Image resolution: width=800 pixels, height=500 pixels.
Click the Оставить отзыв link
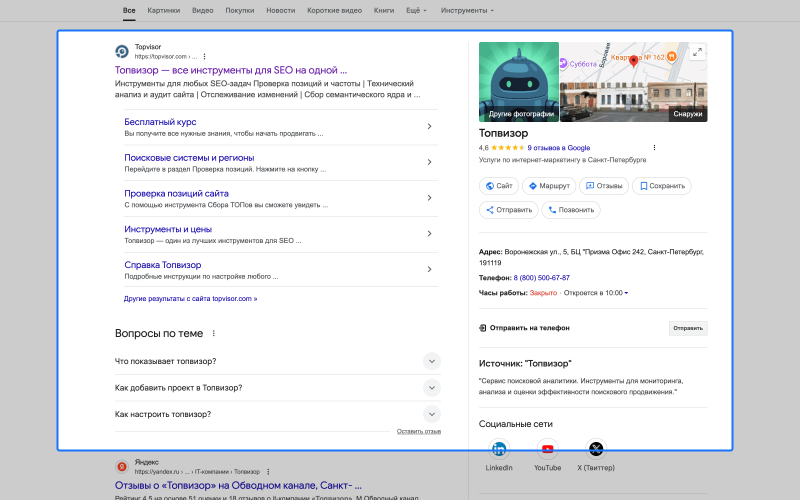point(419,431)
